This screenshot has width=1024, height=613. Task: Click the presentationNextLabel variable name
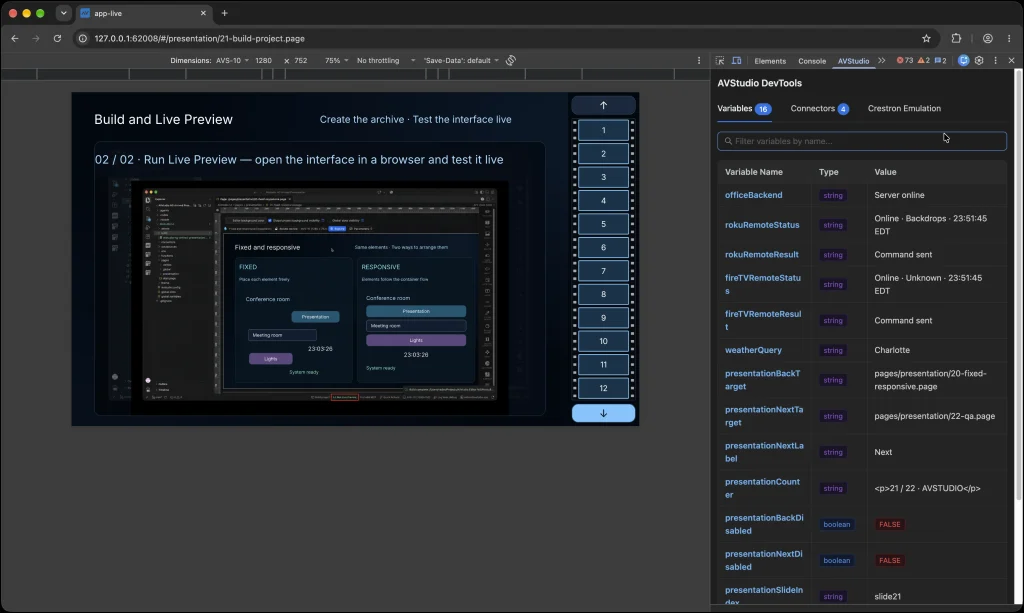click(x=764, y=452)
